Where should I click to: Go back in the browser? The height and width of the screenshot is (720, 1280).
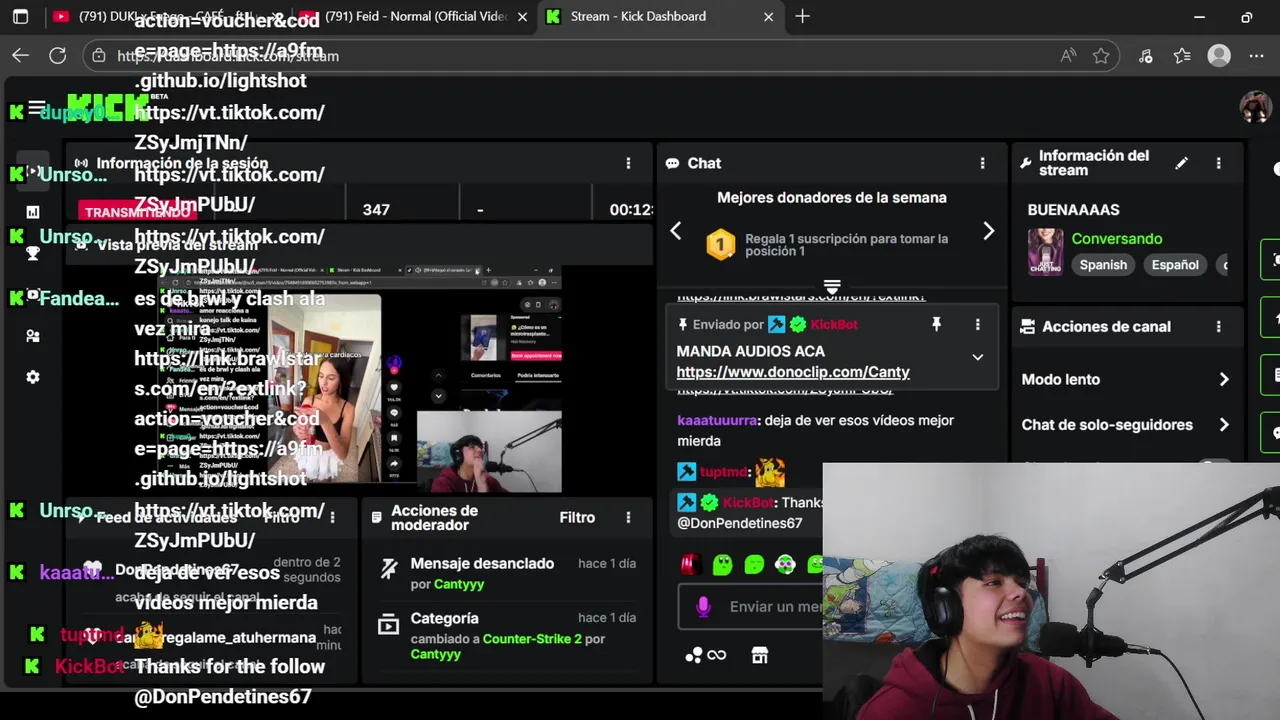(20, 56)
